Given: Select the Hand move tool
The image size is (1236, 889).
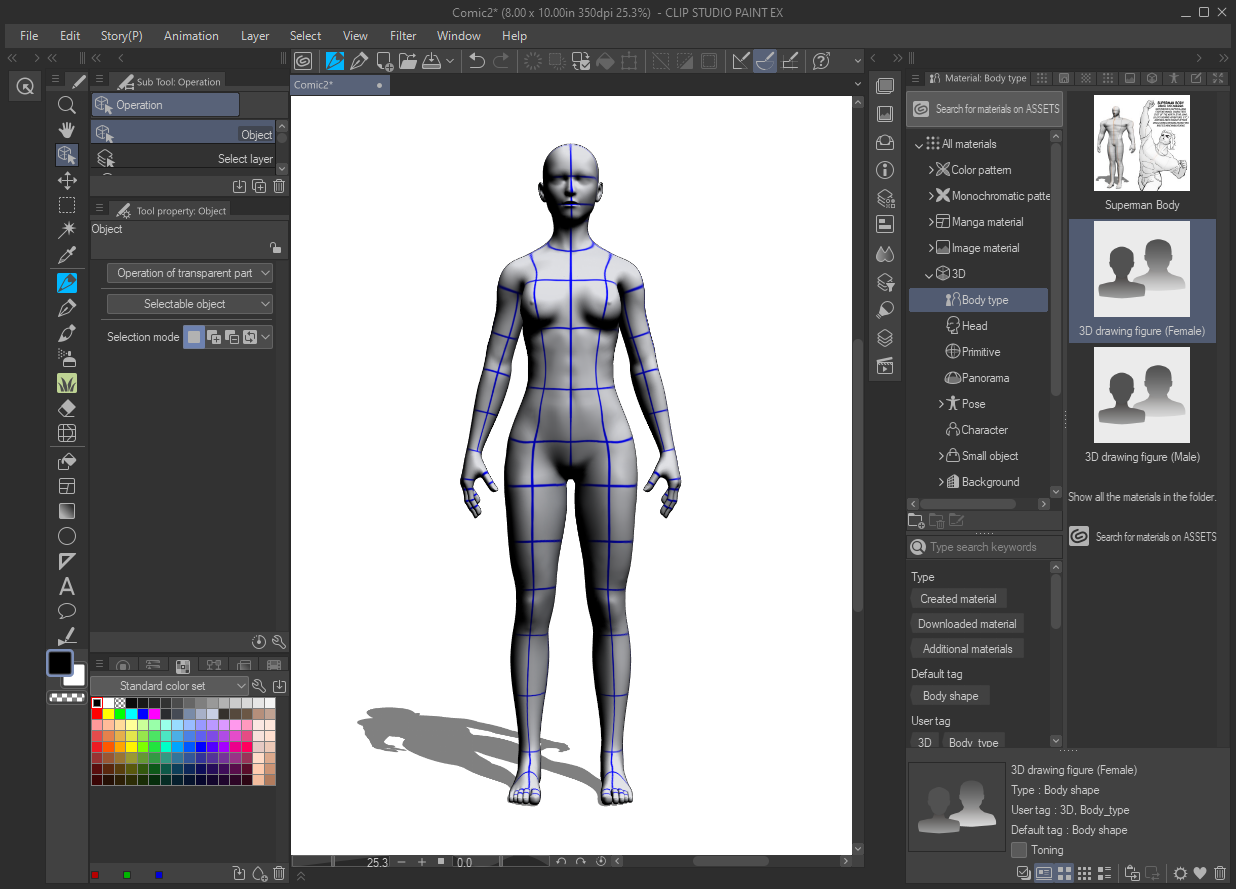Looking at the screenshot, I should [x=67, y=130].
